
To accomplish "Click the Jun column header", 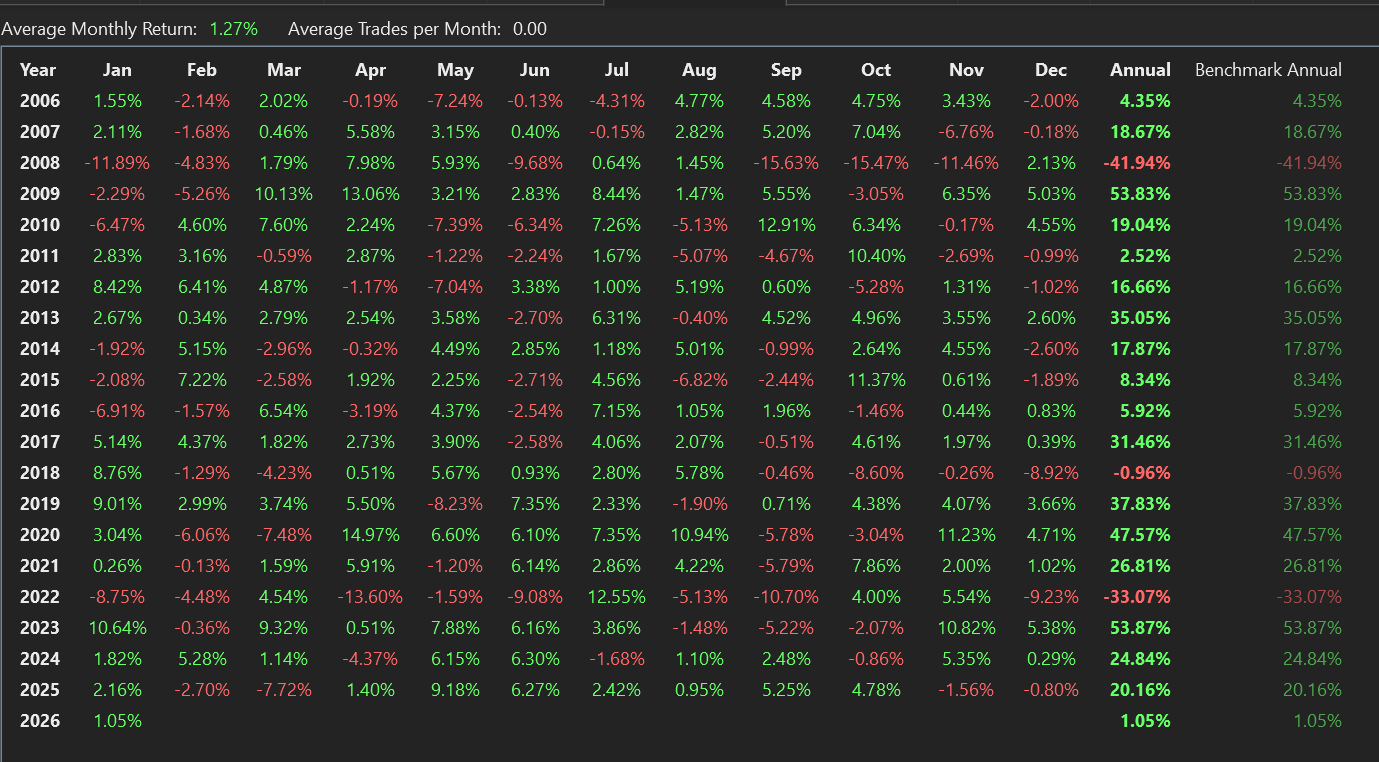I will coord(535,70).
